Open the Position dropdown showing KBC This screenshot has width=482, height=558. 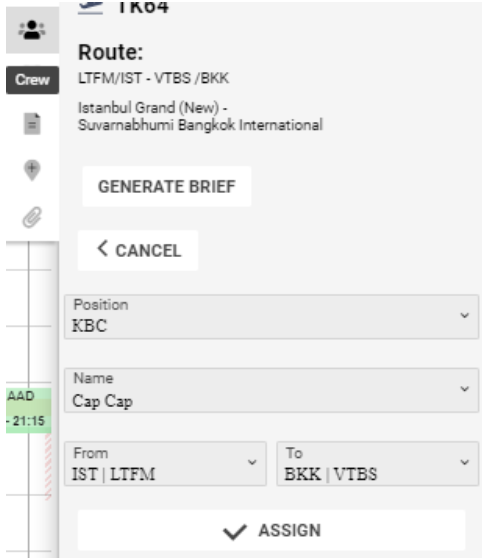tap(271, 317)
